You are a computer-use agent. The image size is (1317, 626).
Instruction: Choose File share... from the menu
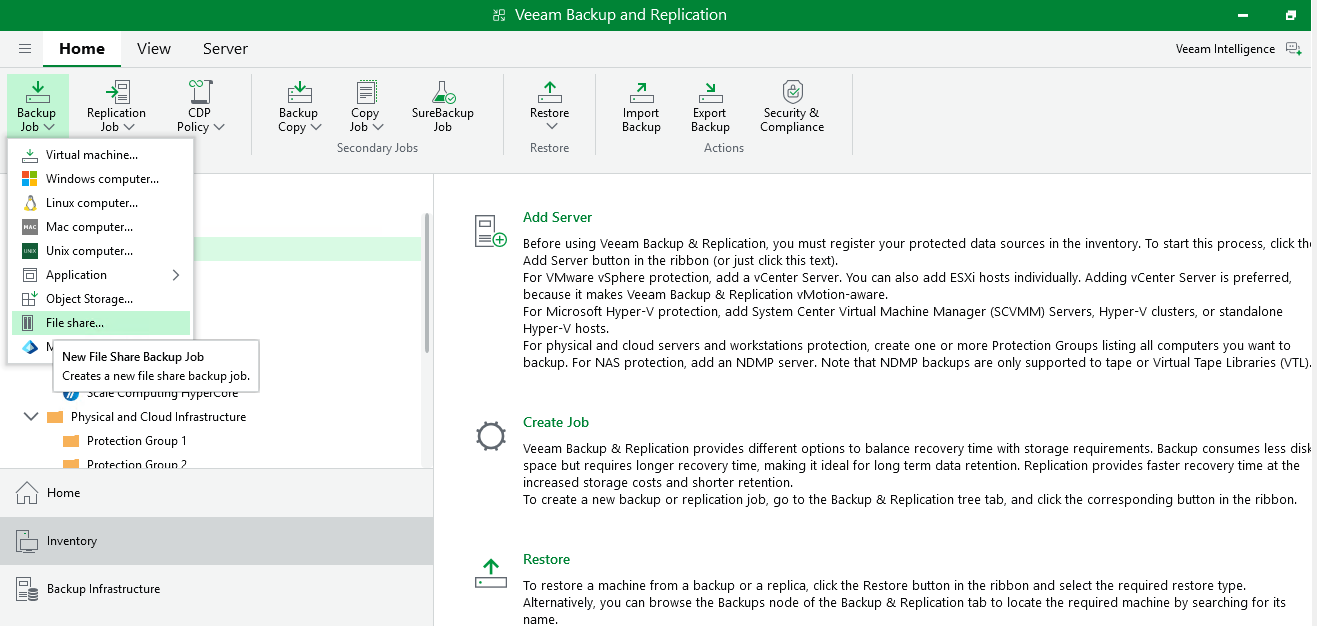click(100, 323)
